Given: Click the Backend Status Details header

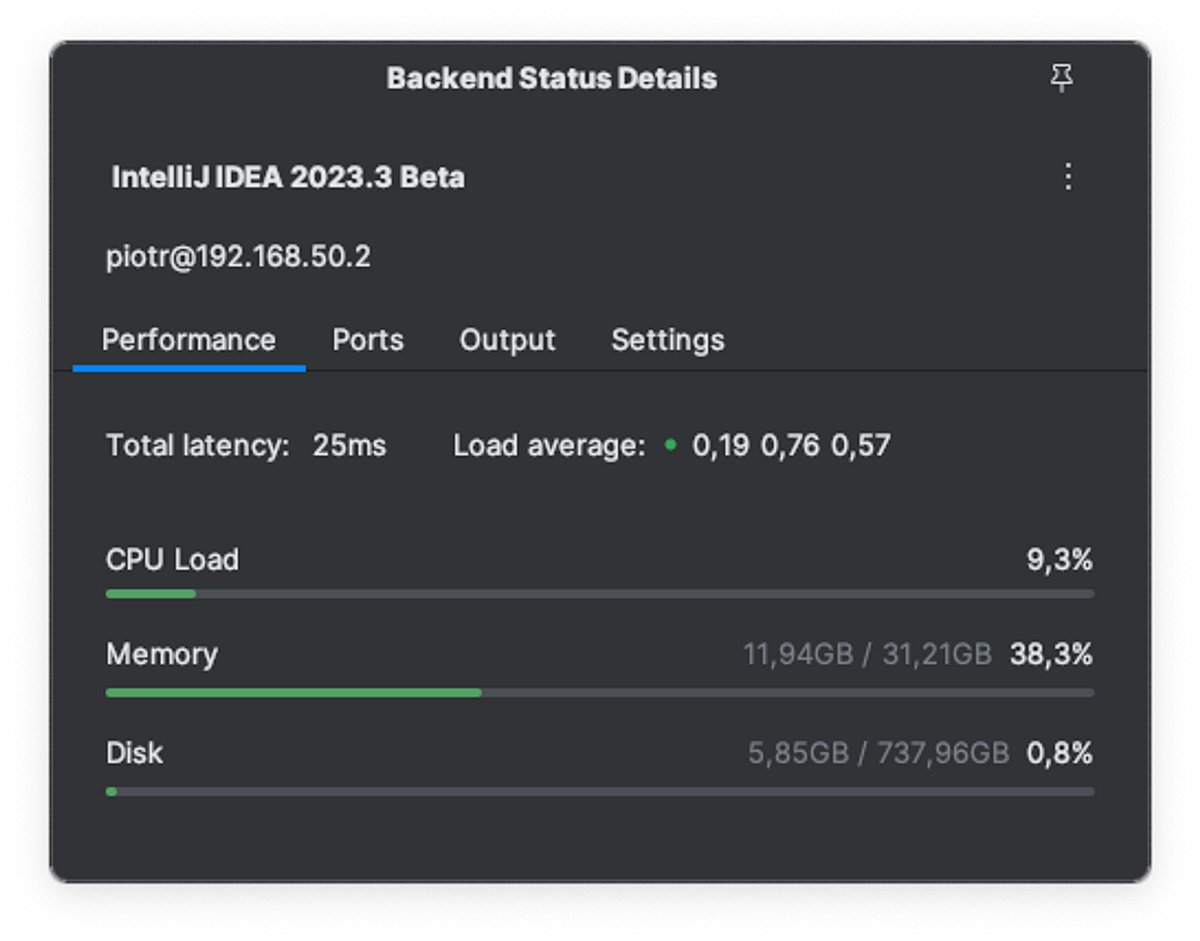Looking at the screenshot, I should click(552, 78).
